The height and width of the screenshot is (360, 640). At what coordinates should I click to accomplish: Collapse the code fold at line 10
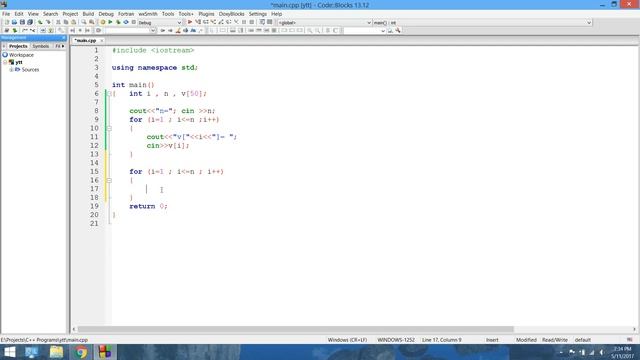pos(109,128)
